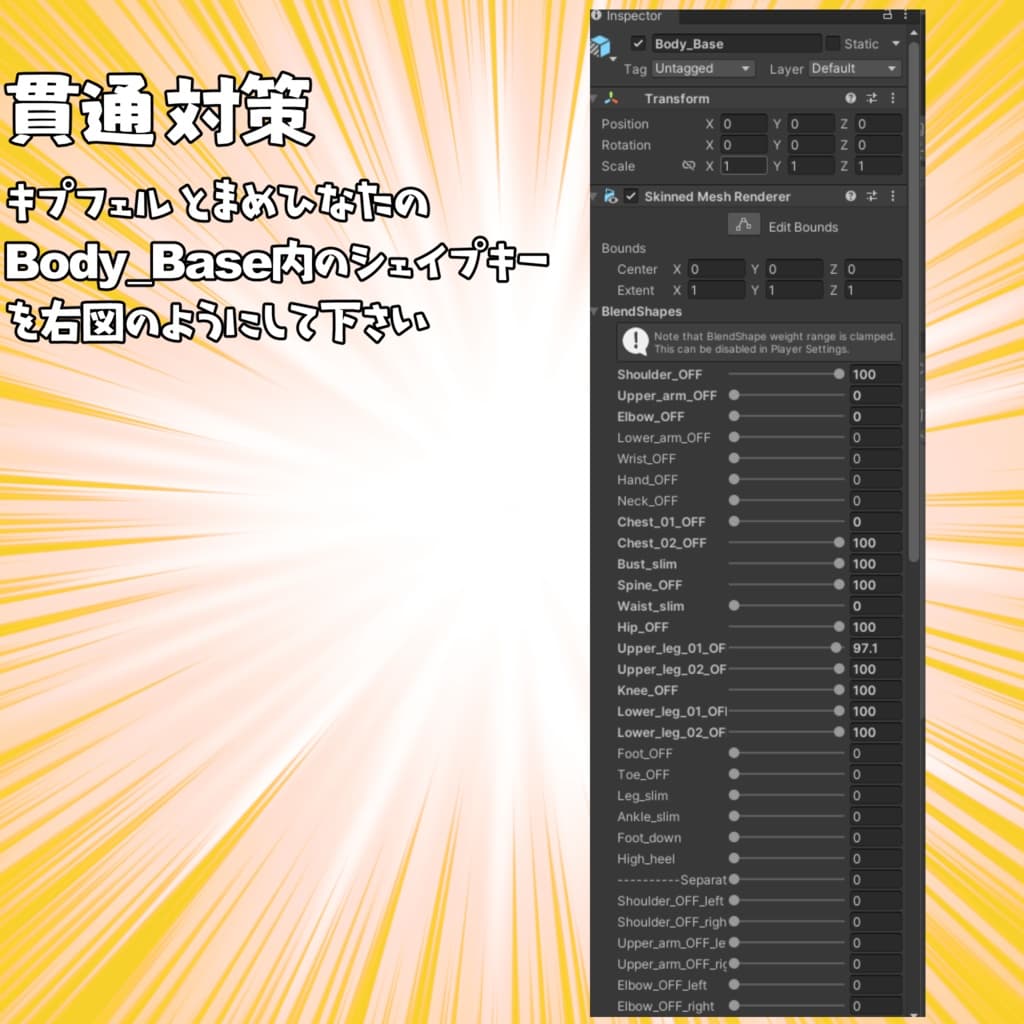The width and height of the screenshot is (1024, 1024).
Task: Open the Transform three-dot menu
Action: click(893, 99)
